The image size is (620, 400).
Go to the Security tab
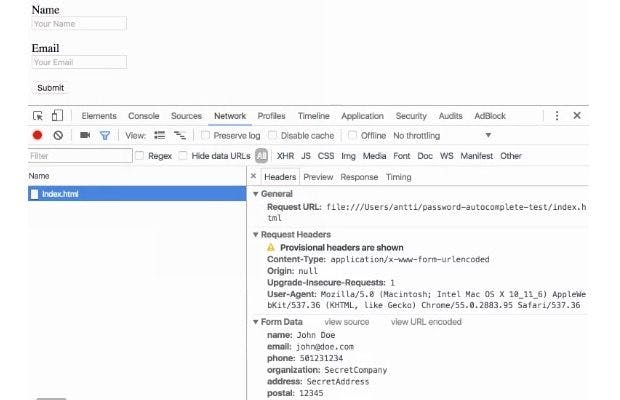tap(411, 116)
